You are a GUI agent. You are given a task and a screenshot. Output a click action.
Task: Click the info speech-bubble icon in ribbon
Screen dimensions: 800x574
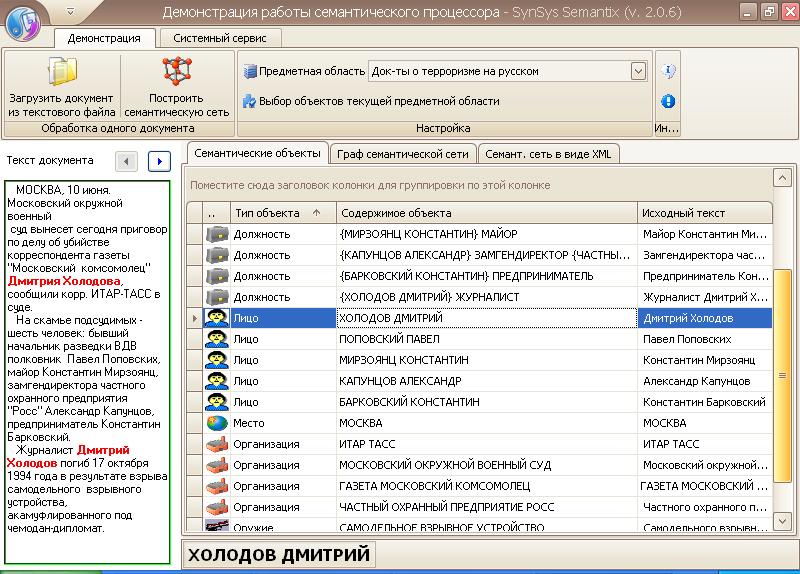click(x=668, y=71)
